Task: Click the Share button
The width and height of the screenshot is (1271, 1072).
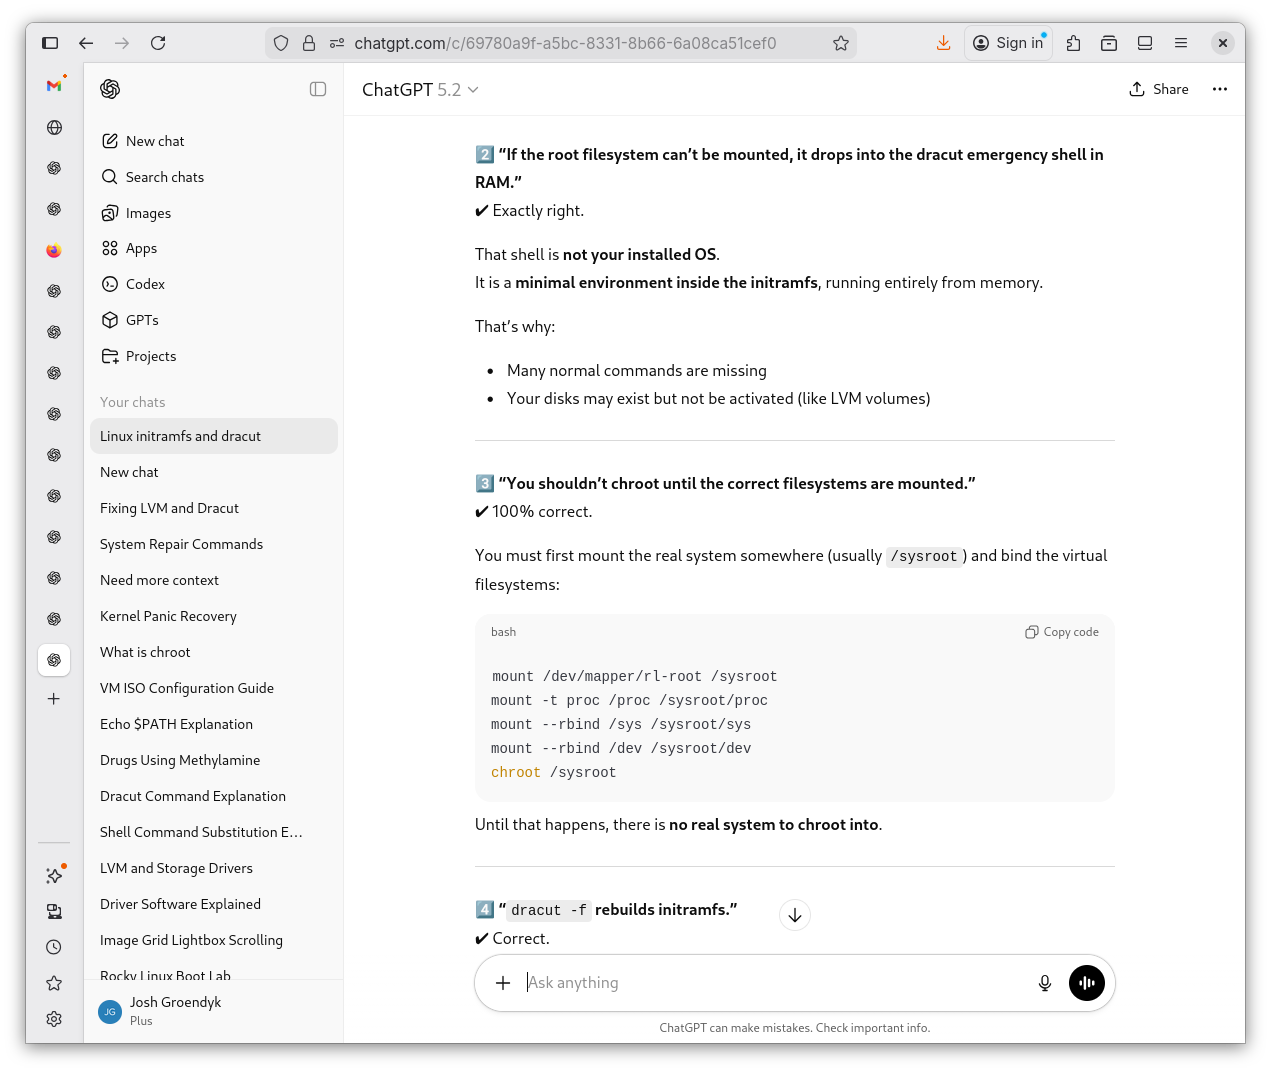Action: tap(1159, 89)
